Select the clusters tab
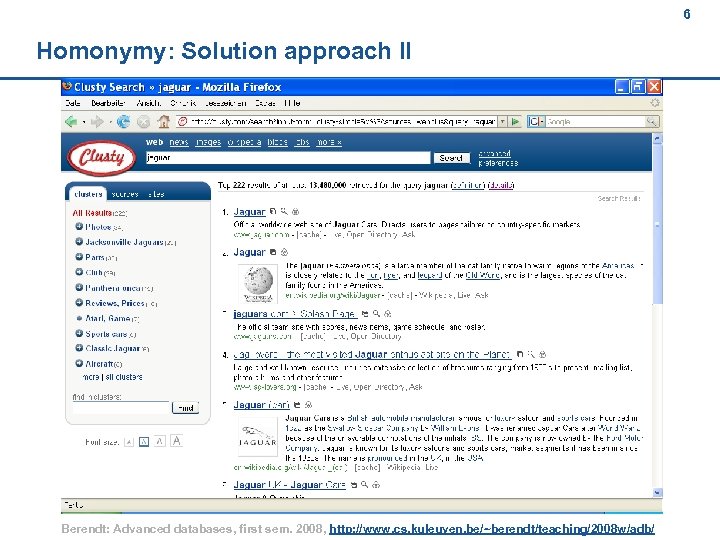The image size is (720, 540). 88,194
